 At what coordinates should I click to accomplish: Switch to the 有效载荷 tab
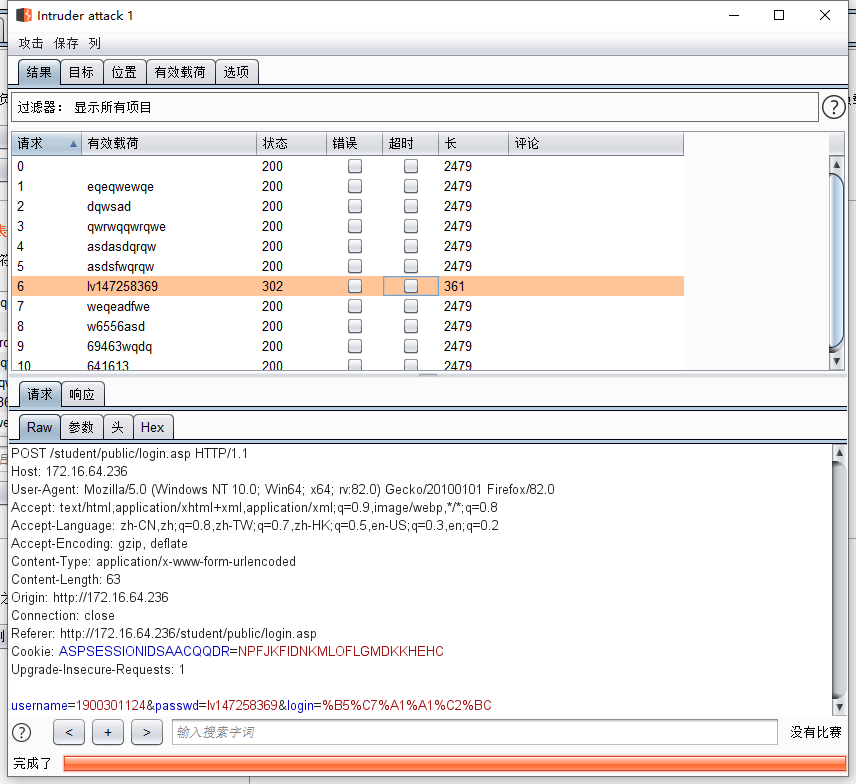tap(180, 72)
